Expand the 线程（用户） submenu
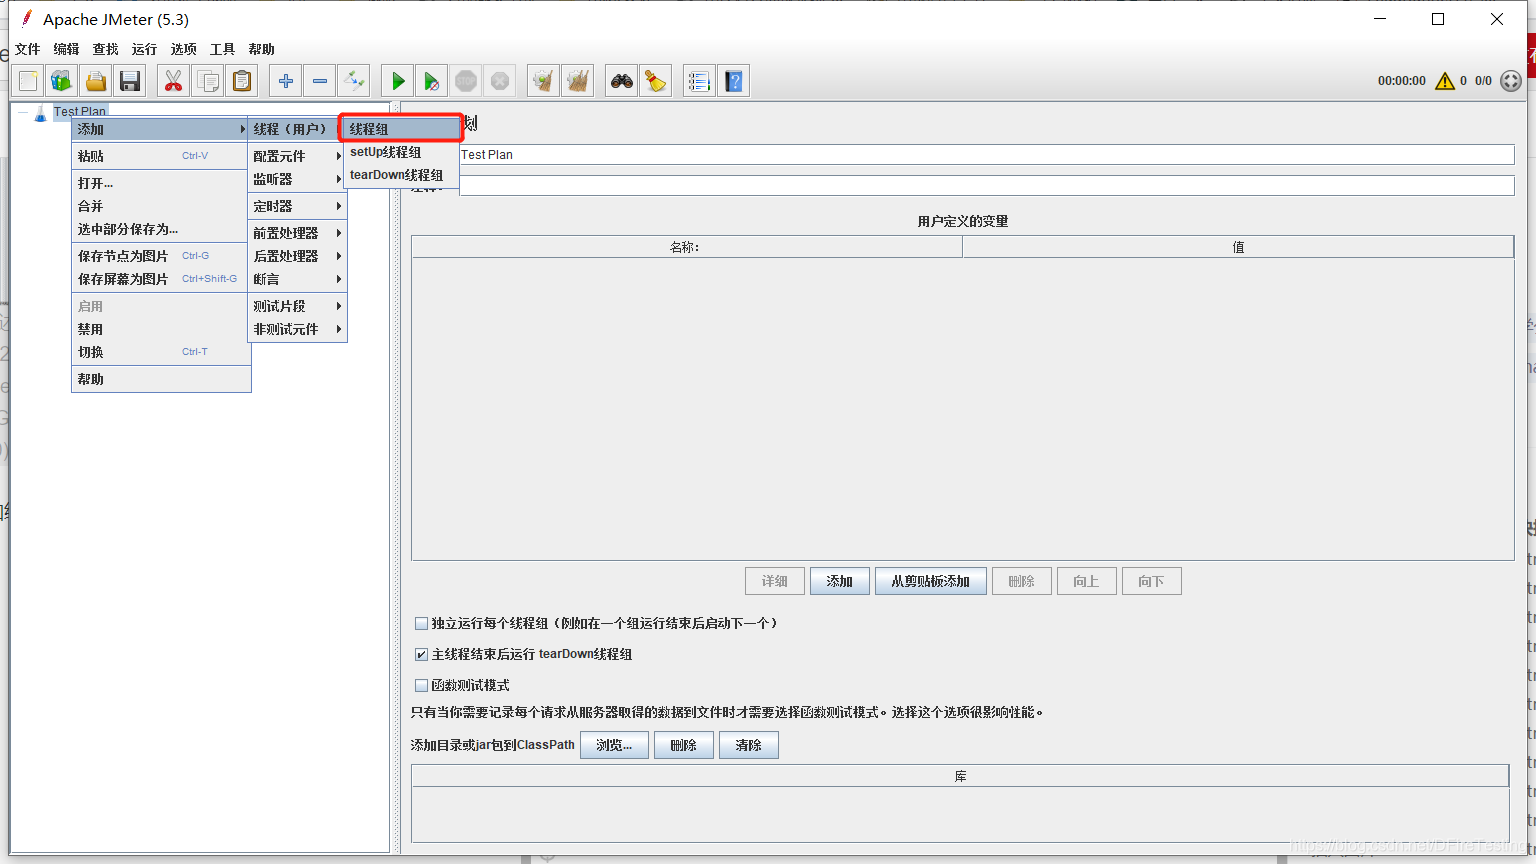Image resolution: width=1536 pixels, height=864 pixels. point(297,129)
